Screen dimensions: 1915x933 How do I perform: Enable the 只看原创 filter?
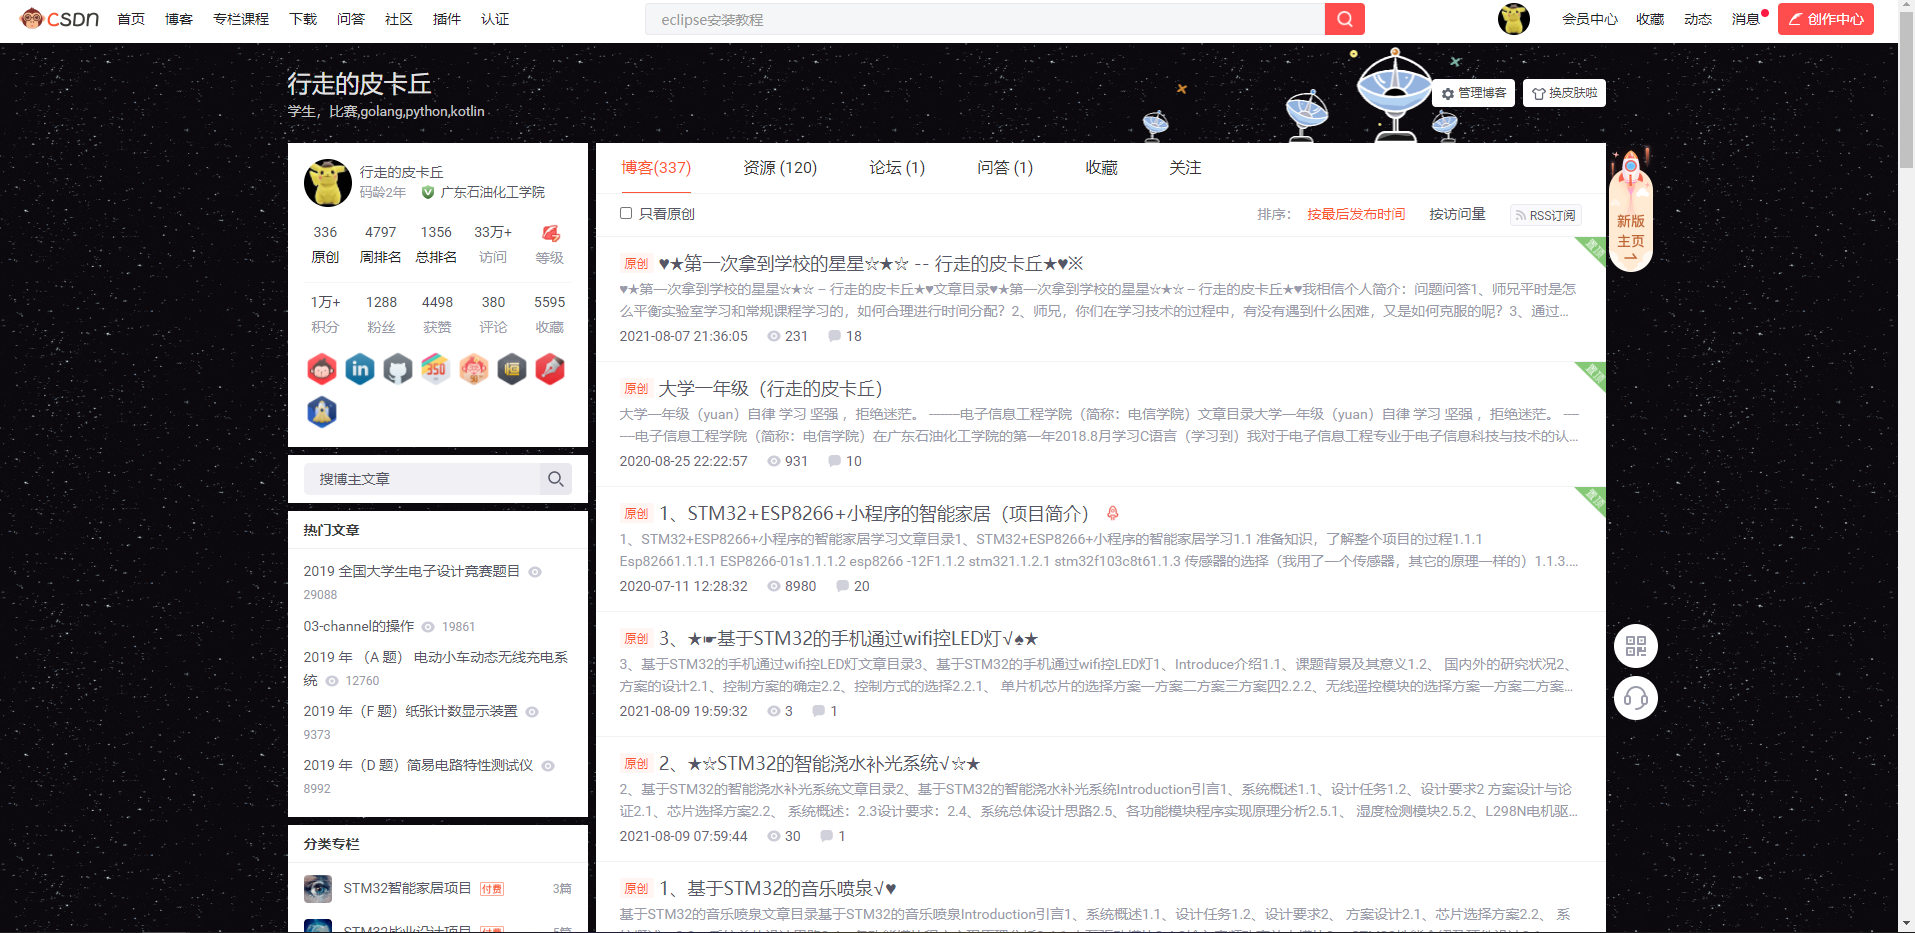pos(626,213)
